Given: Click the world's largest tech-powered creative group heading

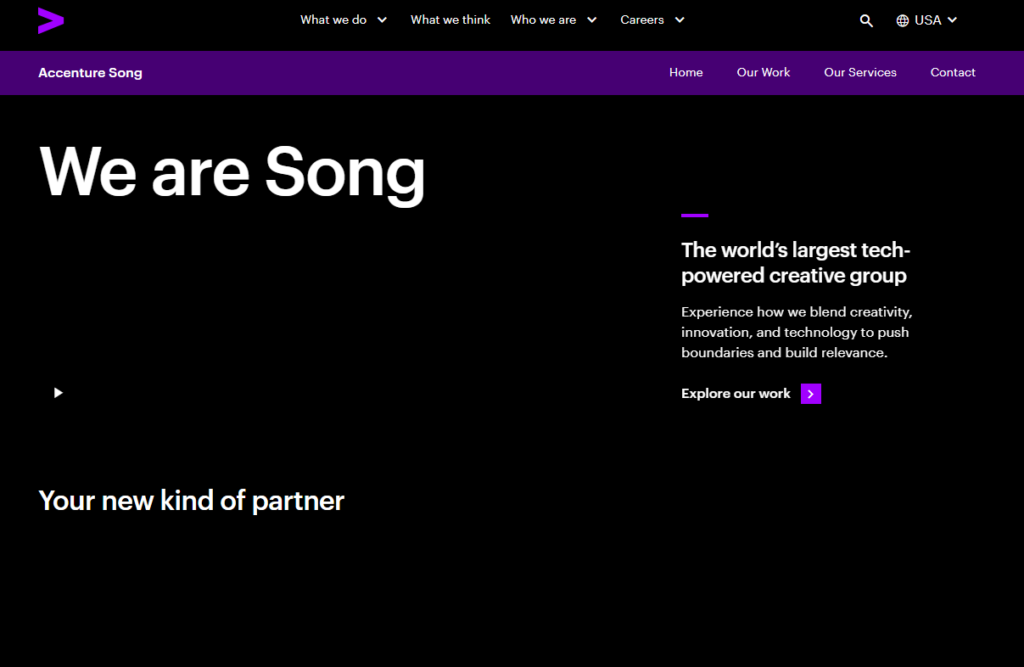Looking at the screenshot, I should point(795,263).
